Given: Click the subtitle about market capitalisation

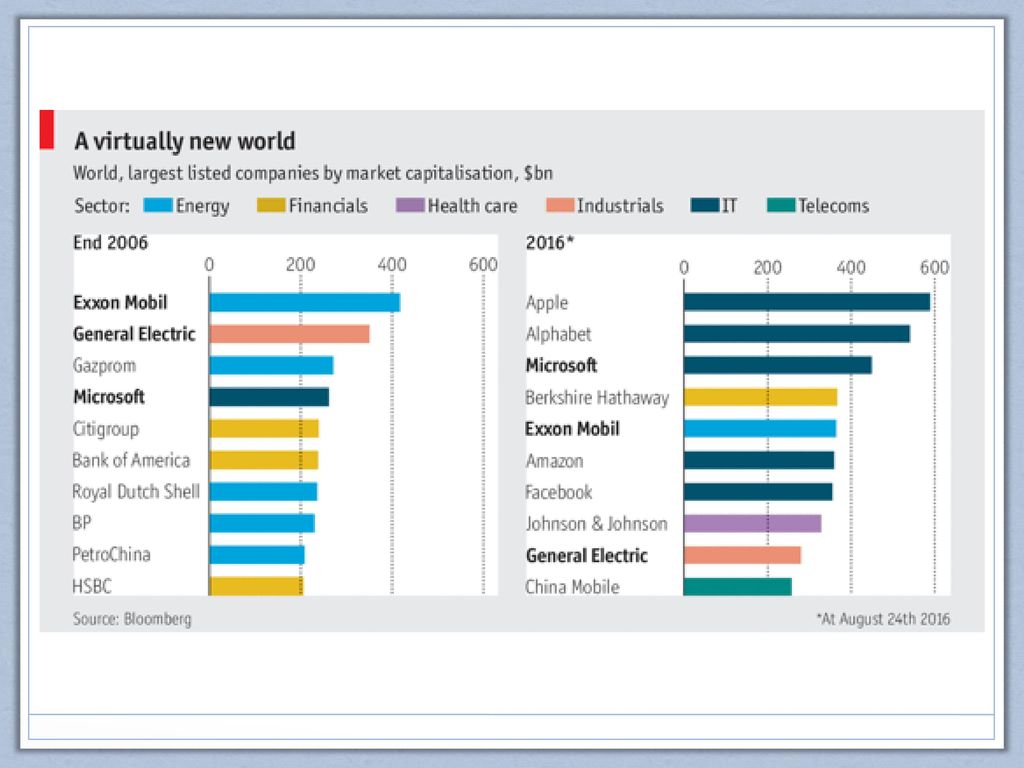Looking at the screenshot, I should [x=313, y=174].
